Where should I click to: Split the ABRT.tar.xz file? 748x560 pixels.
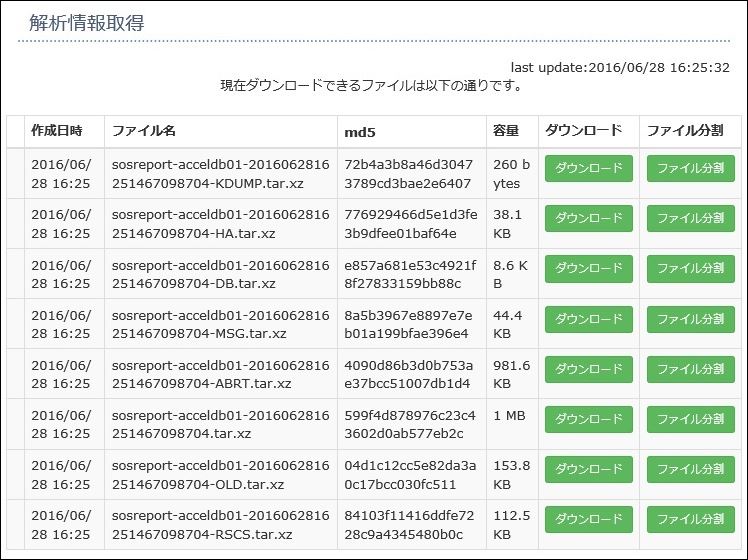[x=691, y=369]
